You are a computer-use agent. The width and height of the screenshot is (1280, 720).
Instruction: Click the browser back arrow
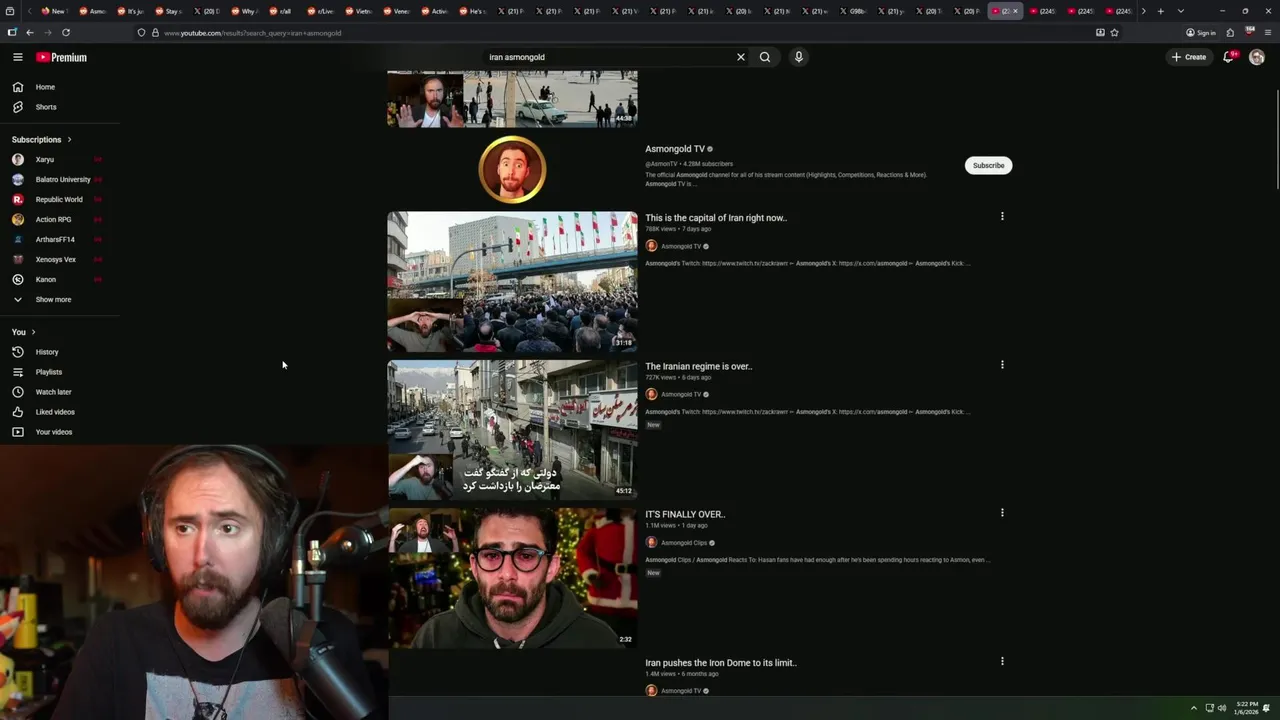click(x=29, y=32)
